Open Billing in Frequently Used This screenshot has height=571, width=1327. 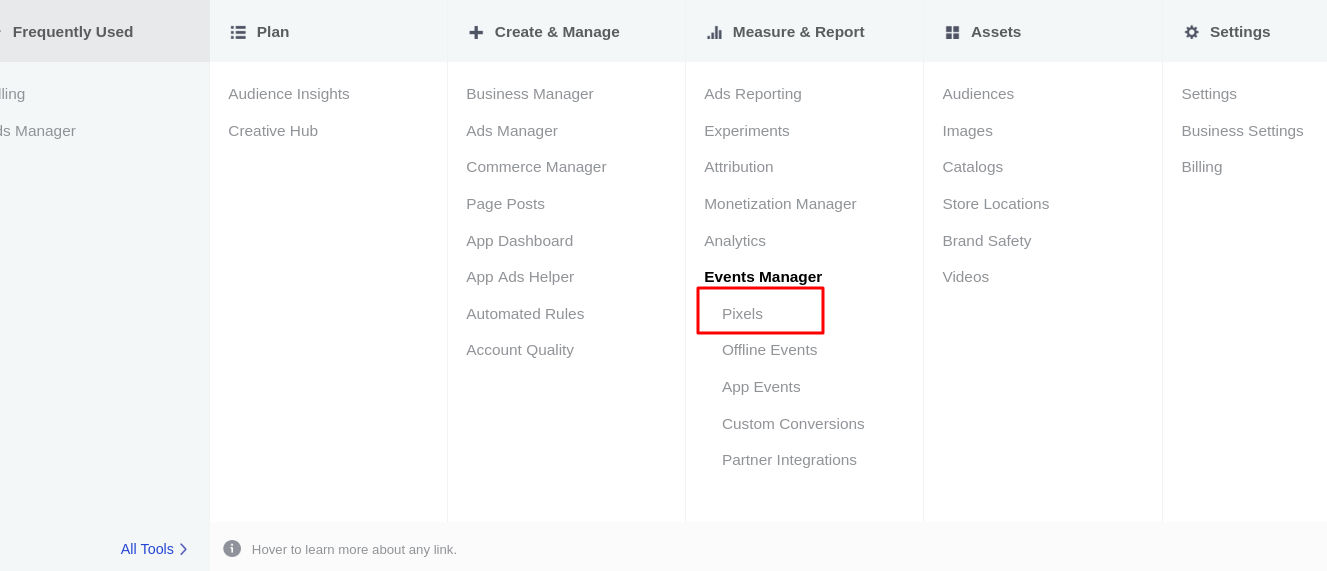tap(12, 94)
